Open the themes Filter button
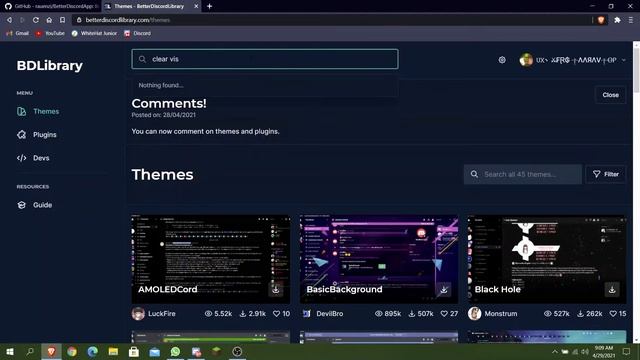This screenshot has height=360, width=640. coord(606,174)
